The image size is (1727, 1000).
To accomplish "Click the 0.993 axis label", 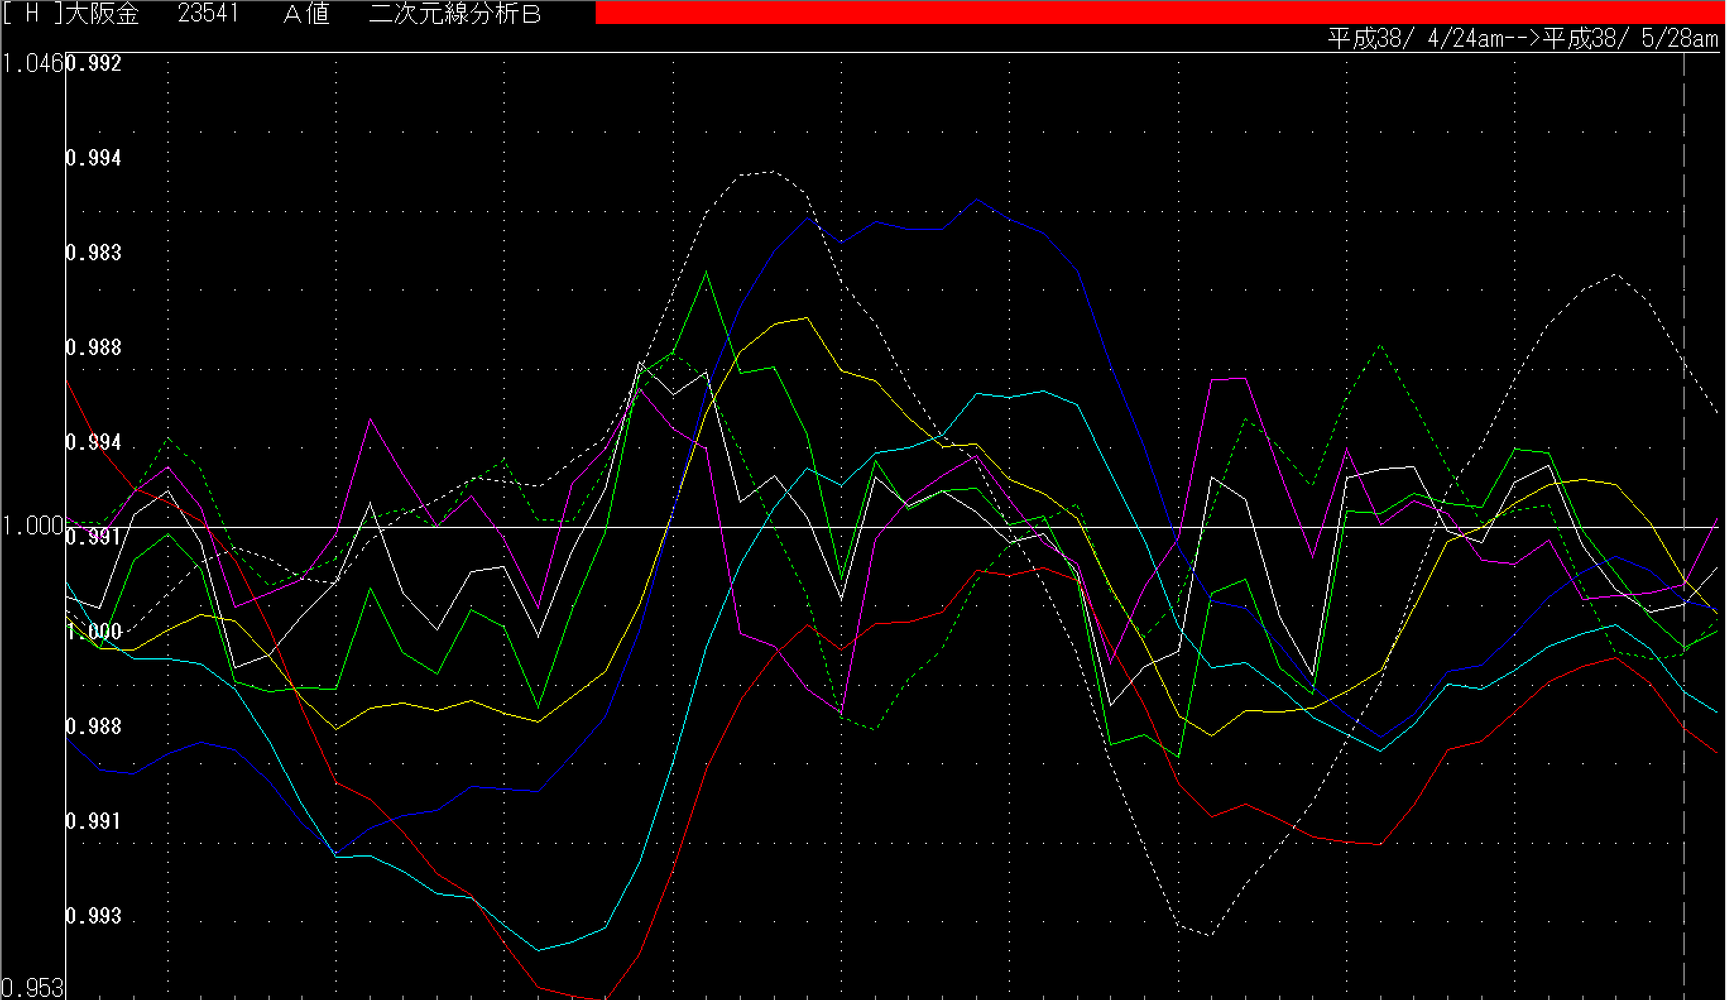I will click(x=94, y=916).
